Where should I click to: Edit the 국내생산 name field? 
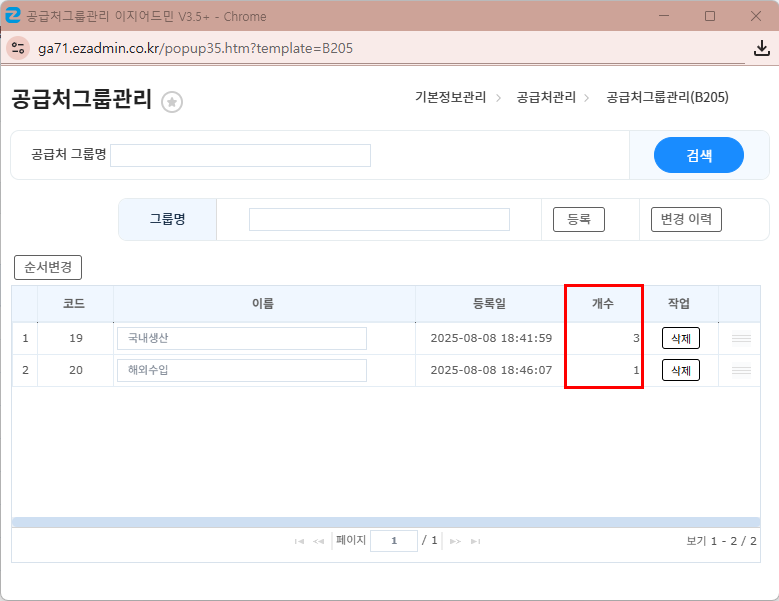coord(241,338)
